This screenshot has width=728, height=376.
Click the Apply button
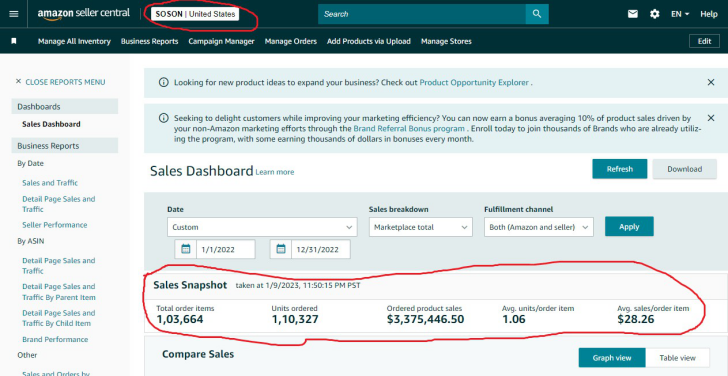[x=629, y=227]
